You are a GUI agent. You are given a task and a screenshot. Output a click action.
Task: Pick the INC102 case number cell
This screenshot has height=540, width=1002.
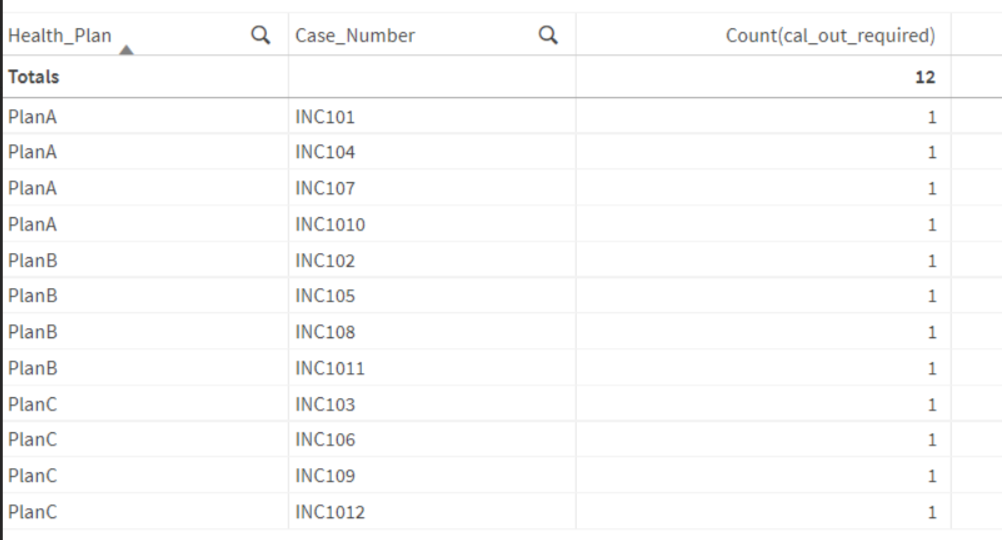point(325,261)
